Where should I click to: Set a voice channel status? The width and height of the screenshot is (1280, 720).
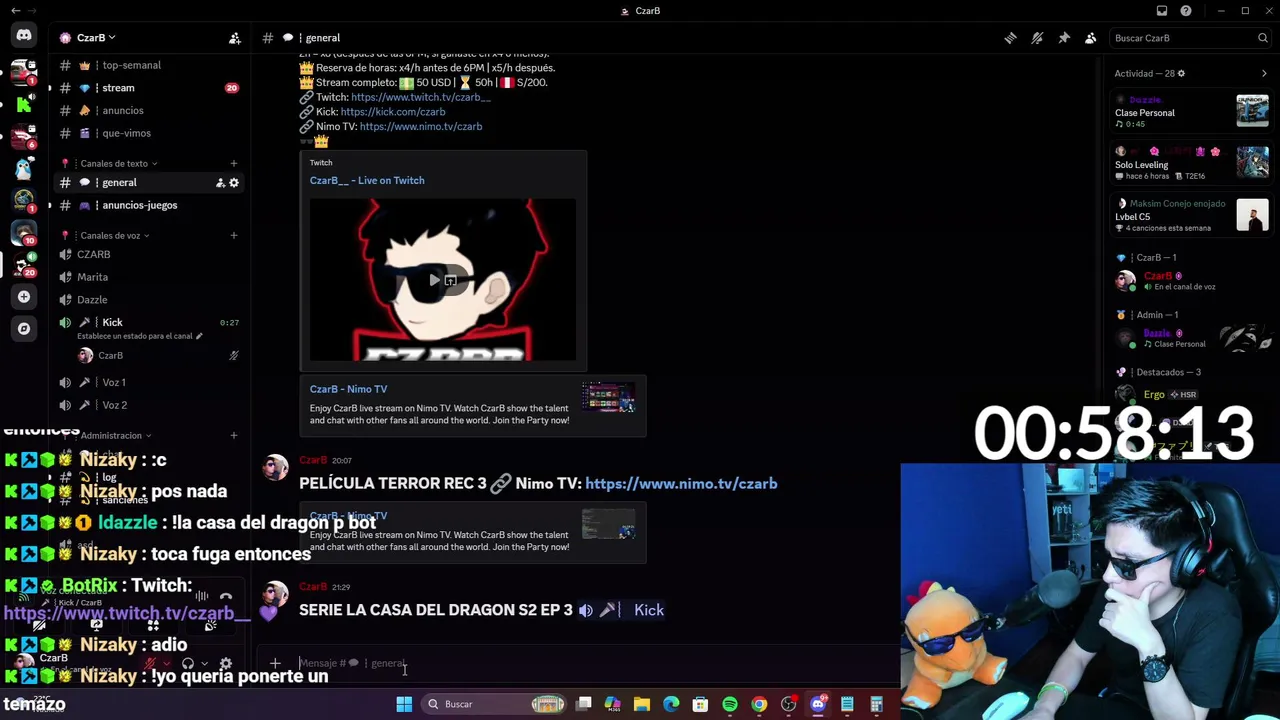click(140, 336)
